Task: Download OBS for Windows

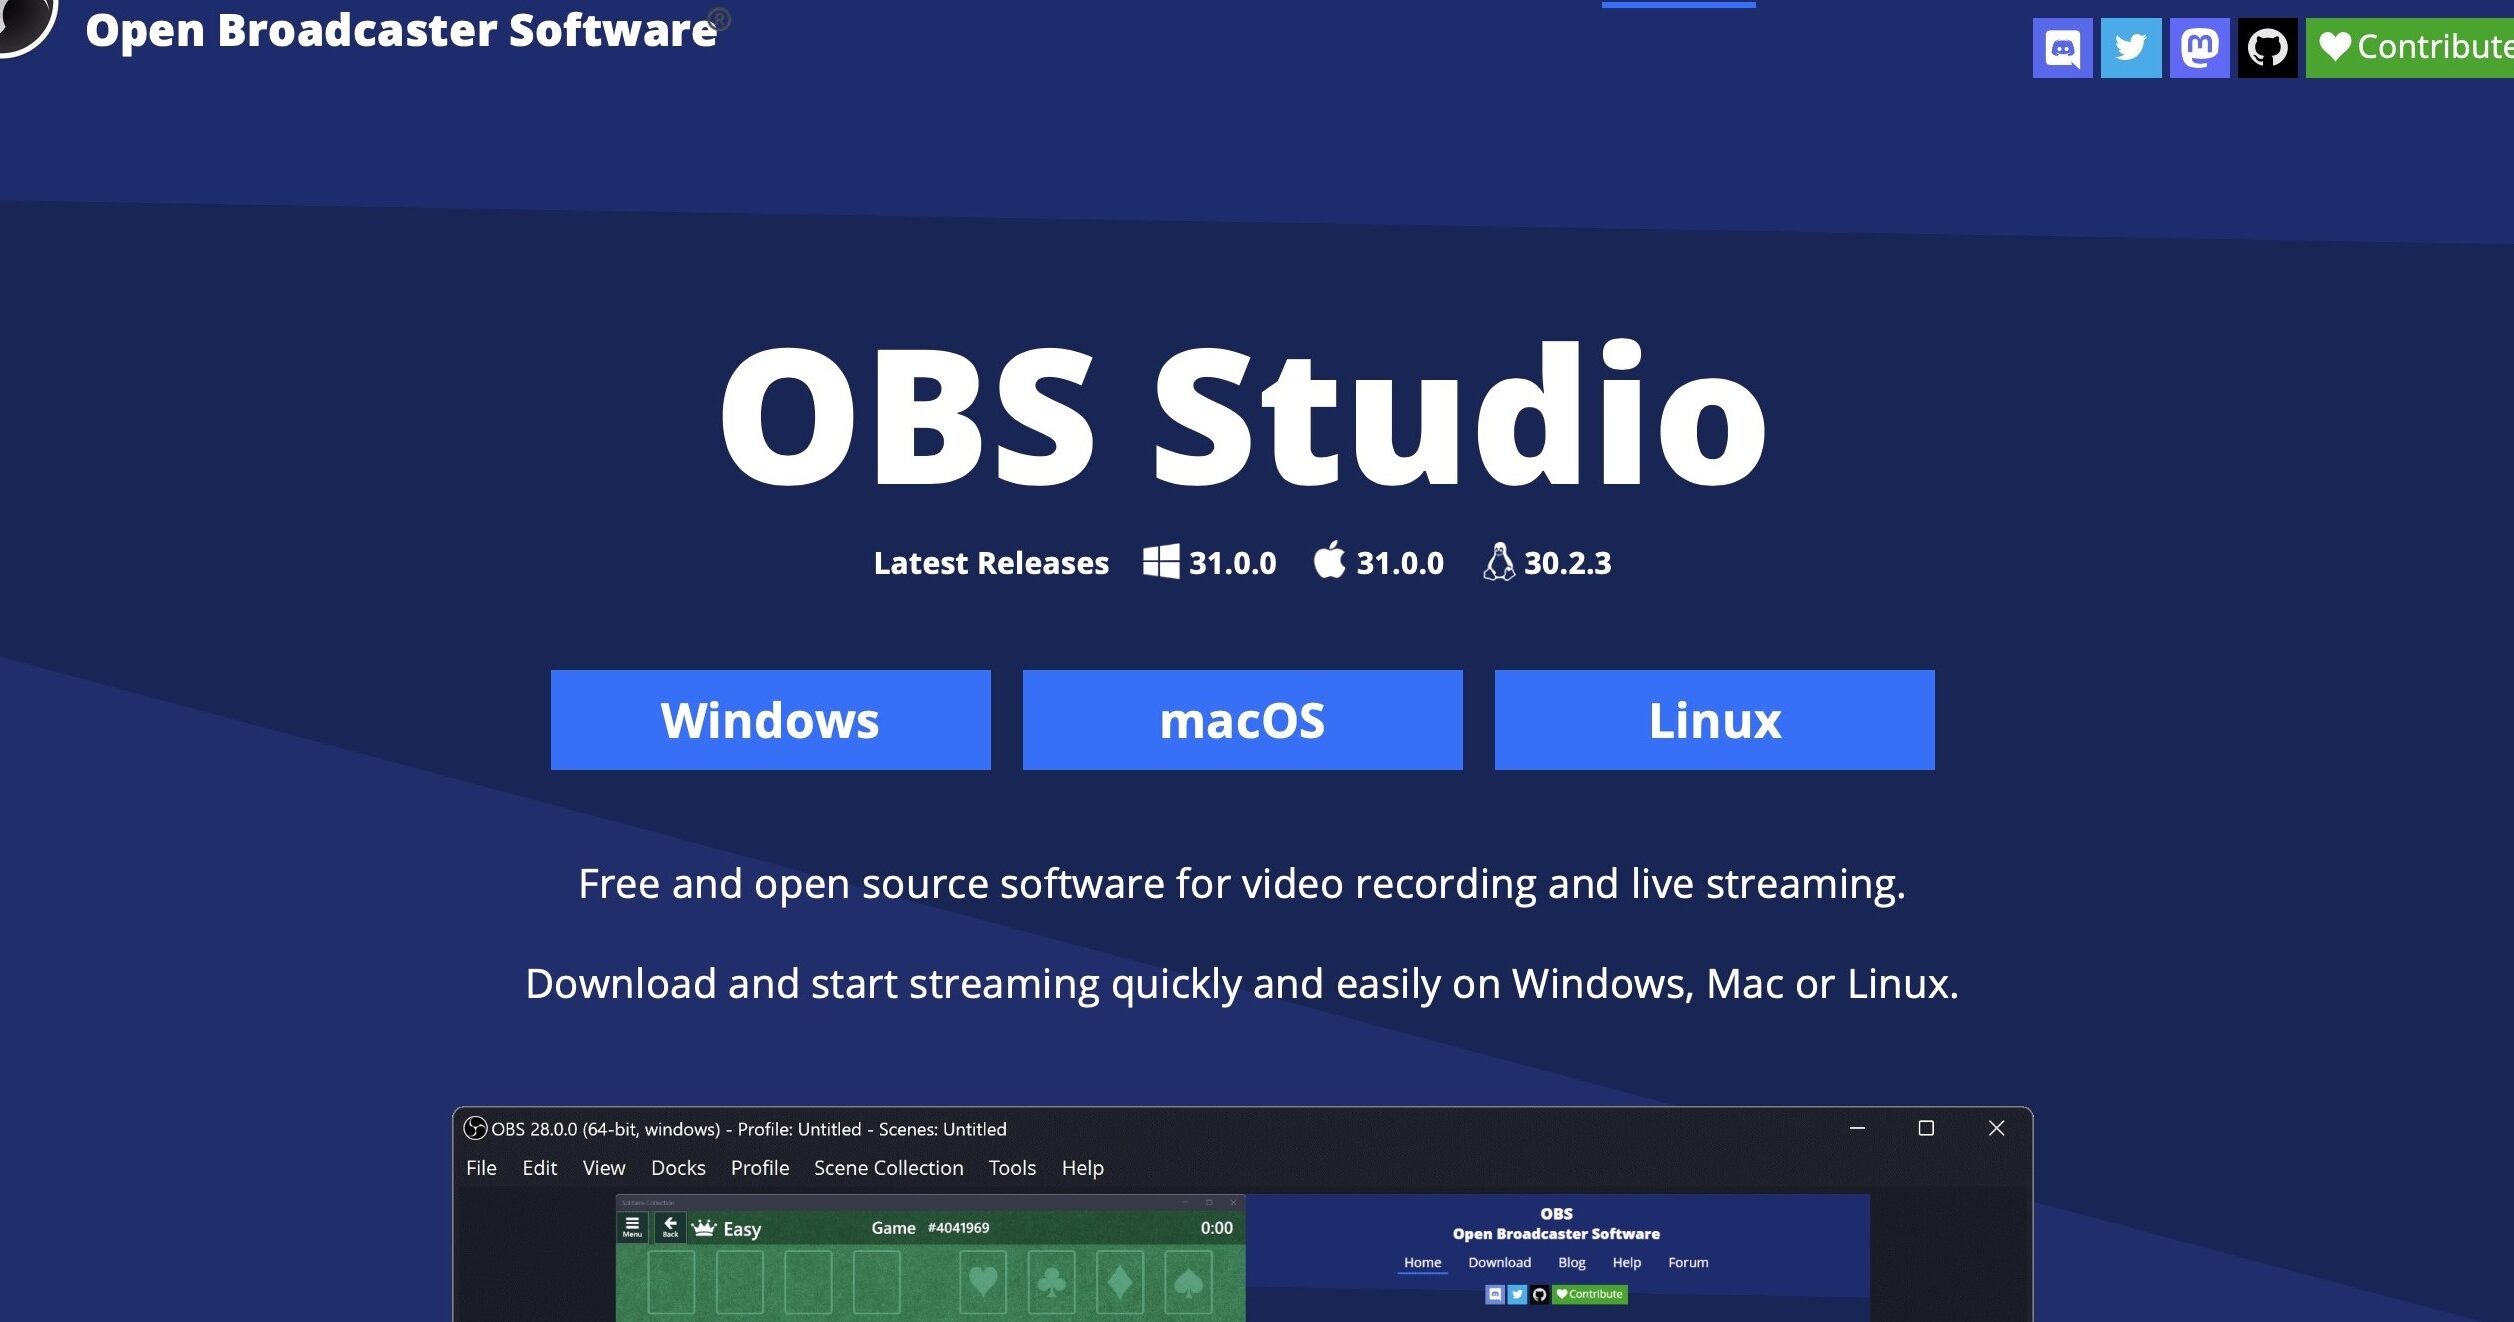Action: pos(770,720)
